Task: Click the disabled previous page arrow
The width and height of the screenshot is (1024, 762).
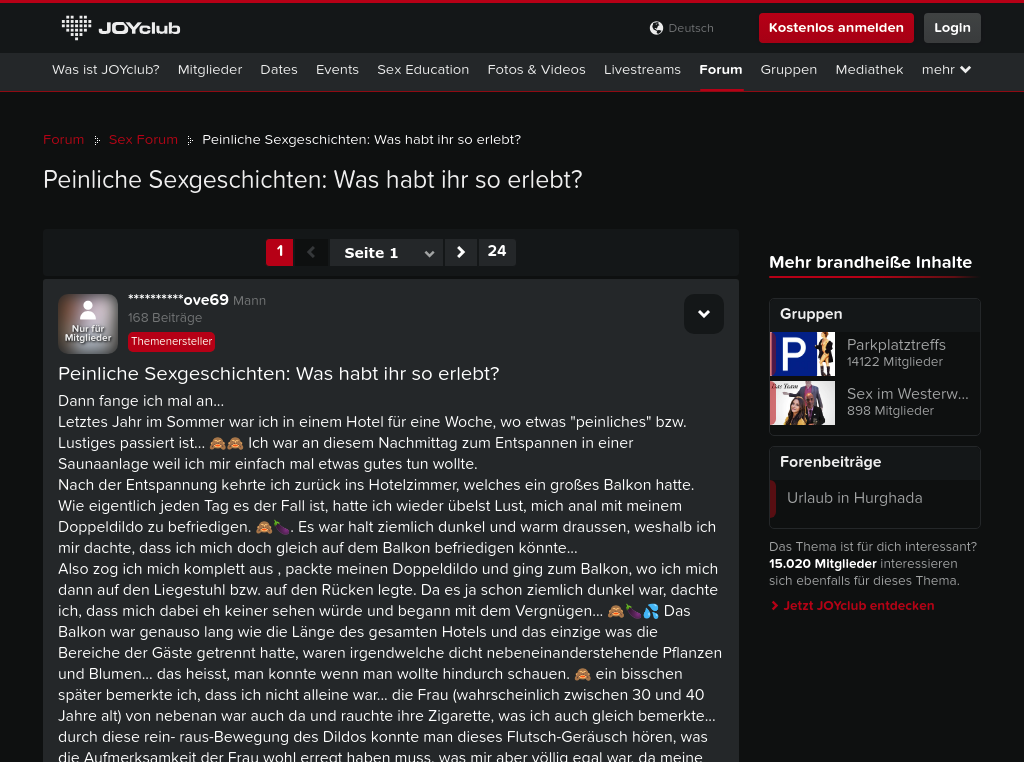Action: click(x=311, y=252)
